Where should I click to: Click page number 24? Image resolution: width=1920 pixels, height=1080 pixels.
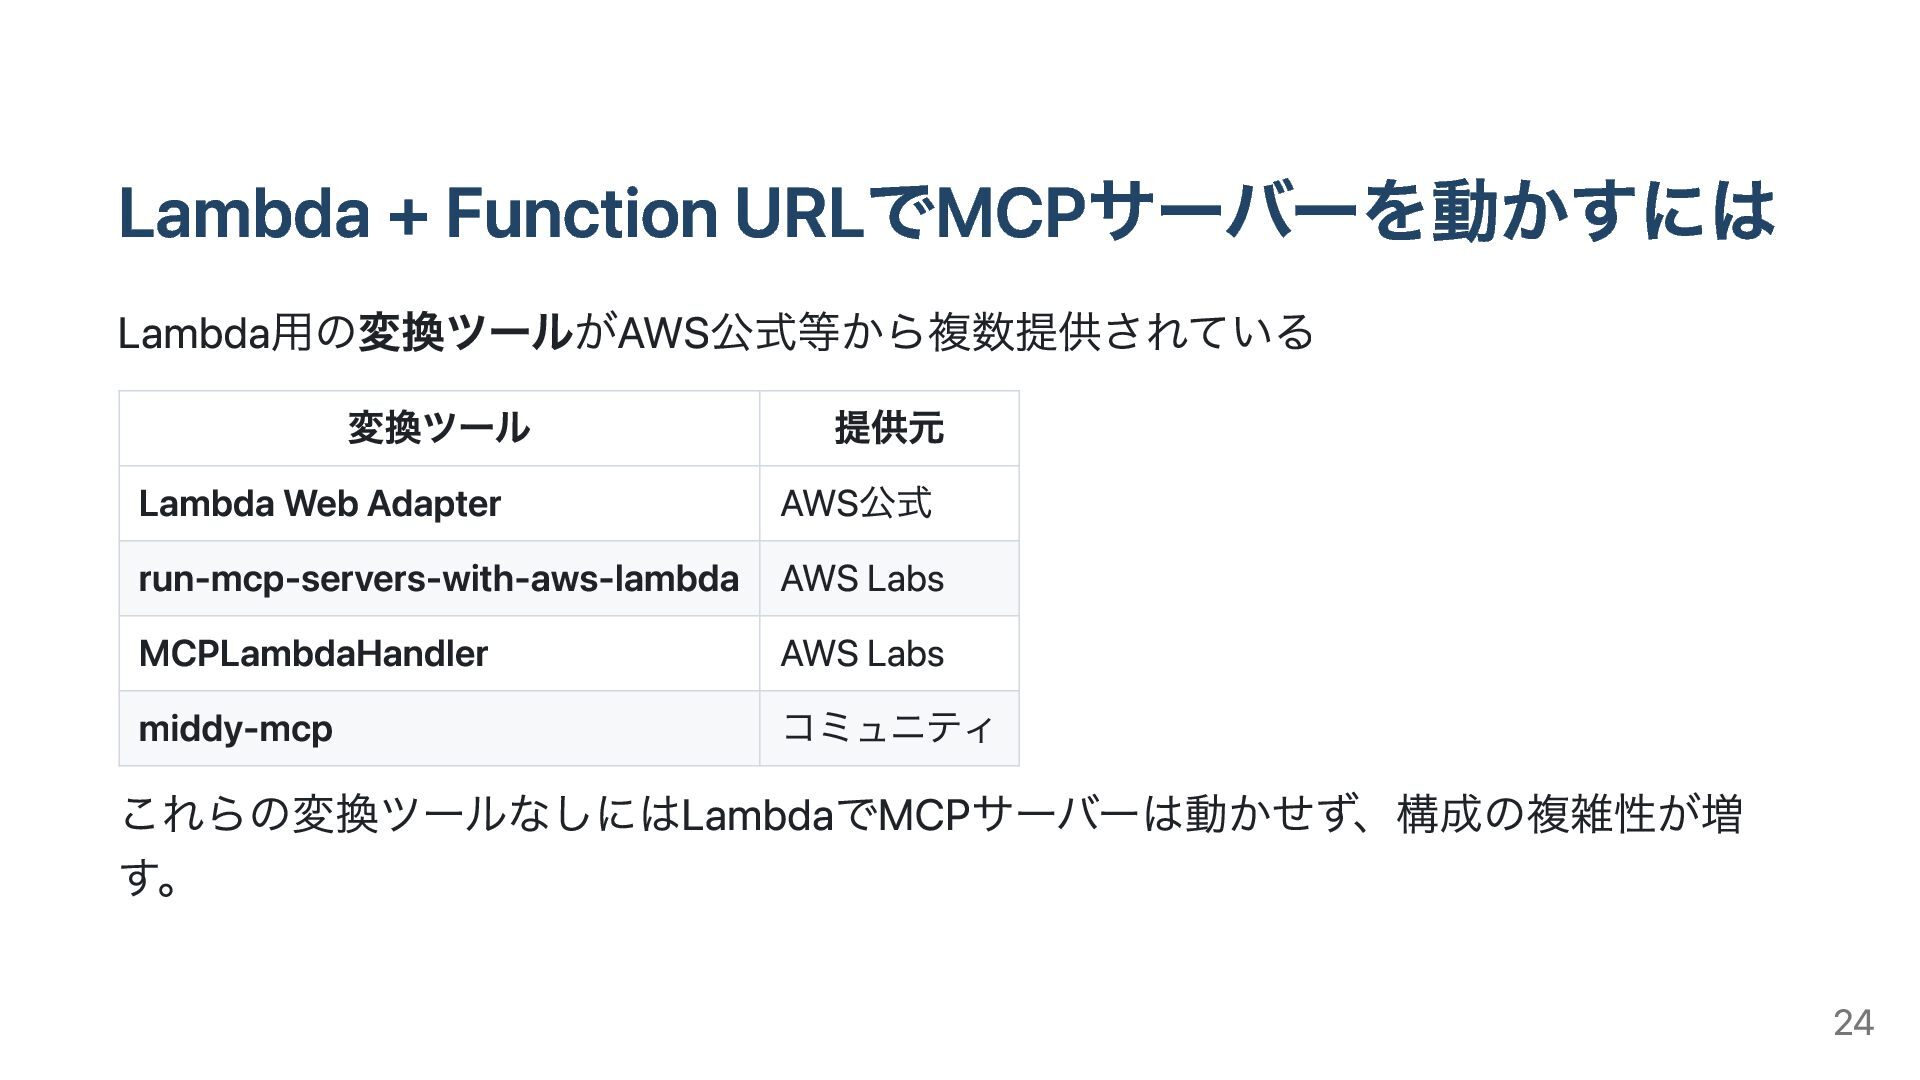[x=1853, y=1022]
